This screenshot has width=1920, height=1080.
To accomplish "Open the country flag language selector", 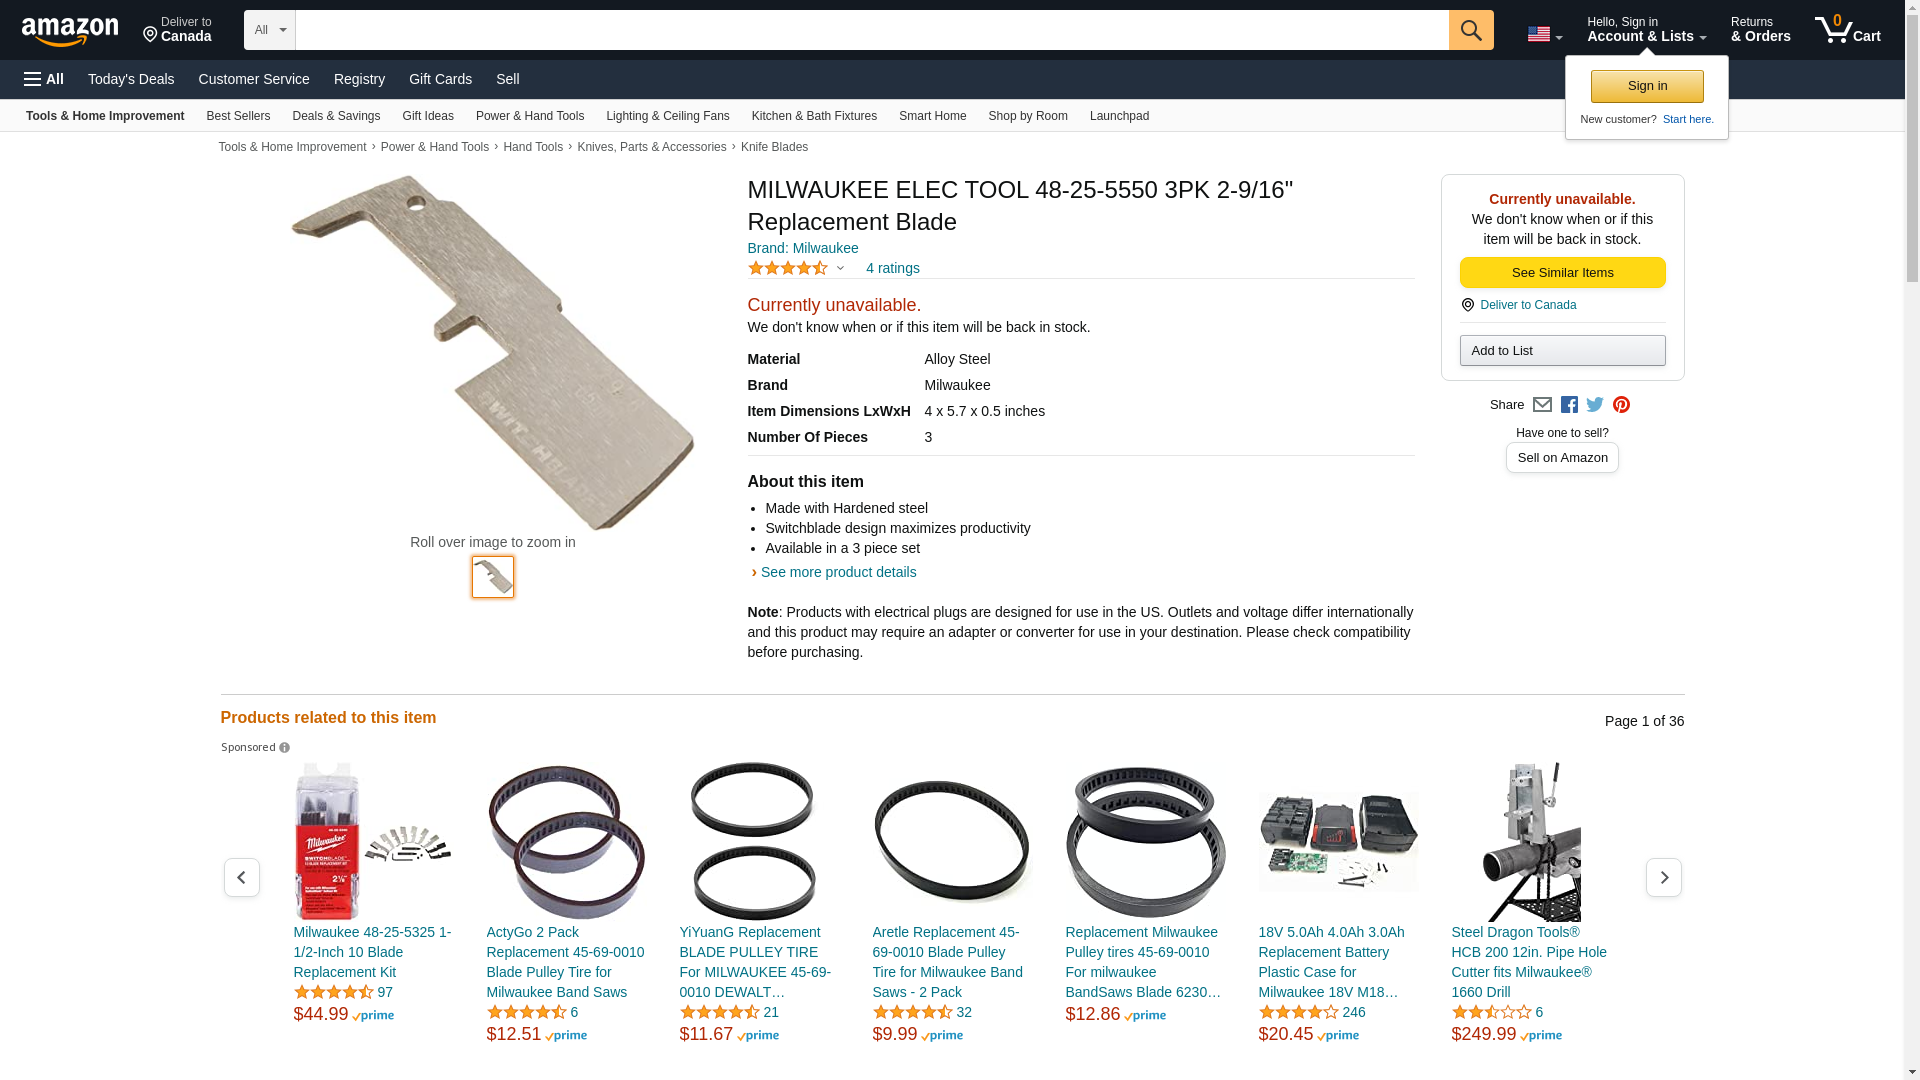I will coord(1544,34).
